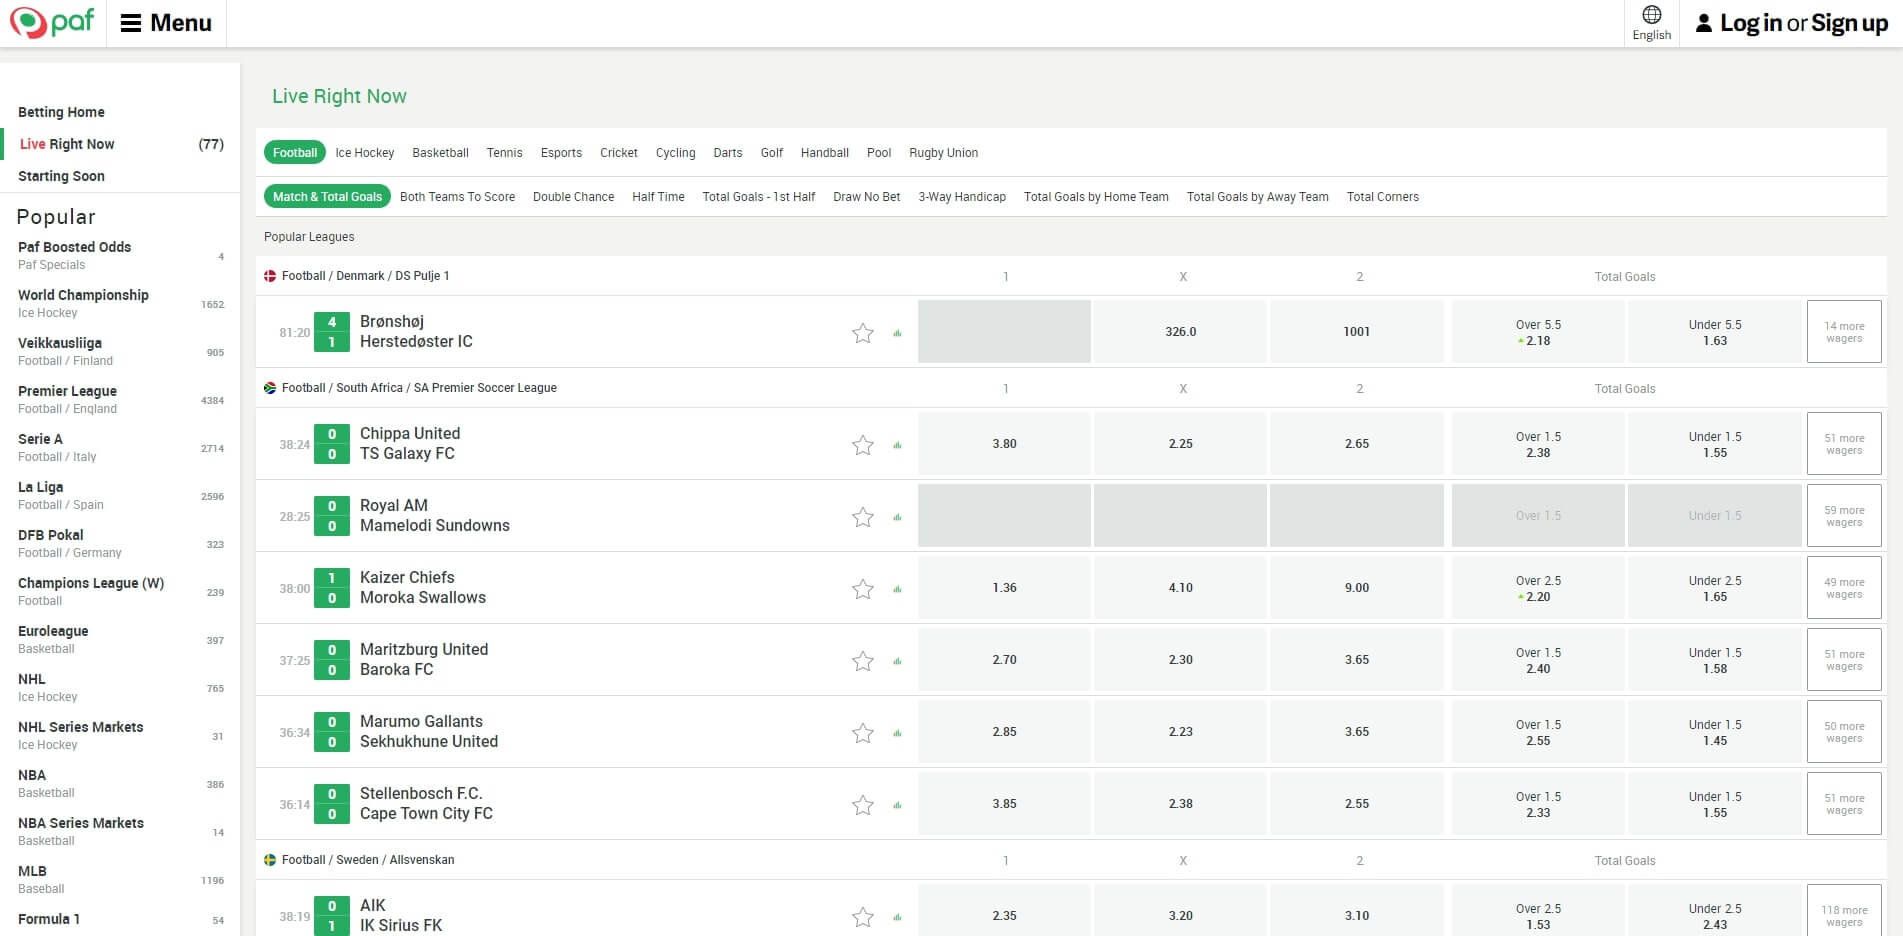Open statistics icon for Royal AM match
1903x936 pixels.
897,517
